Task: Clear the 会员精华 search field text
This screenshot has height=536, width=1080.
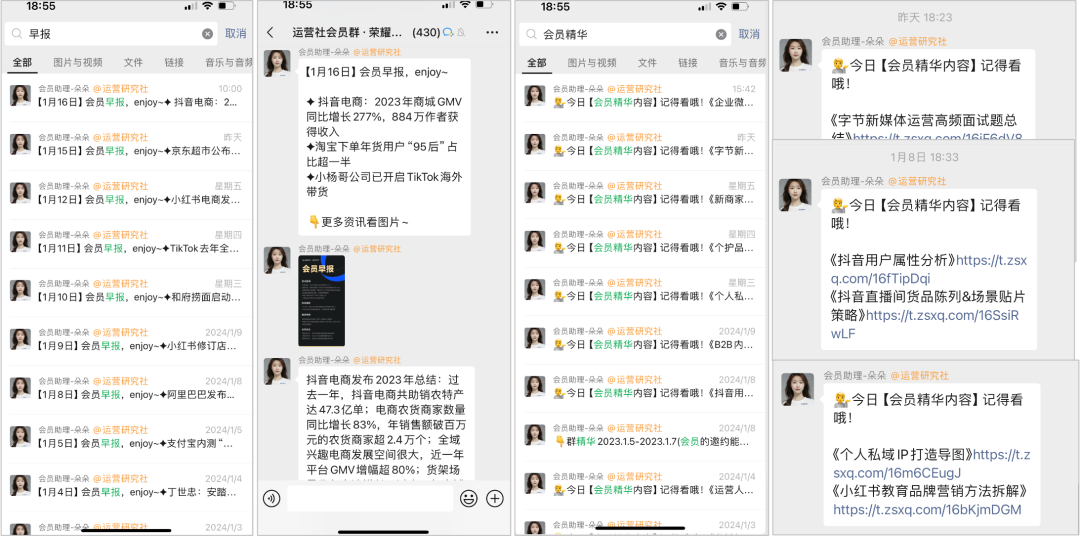Action: 721,34
